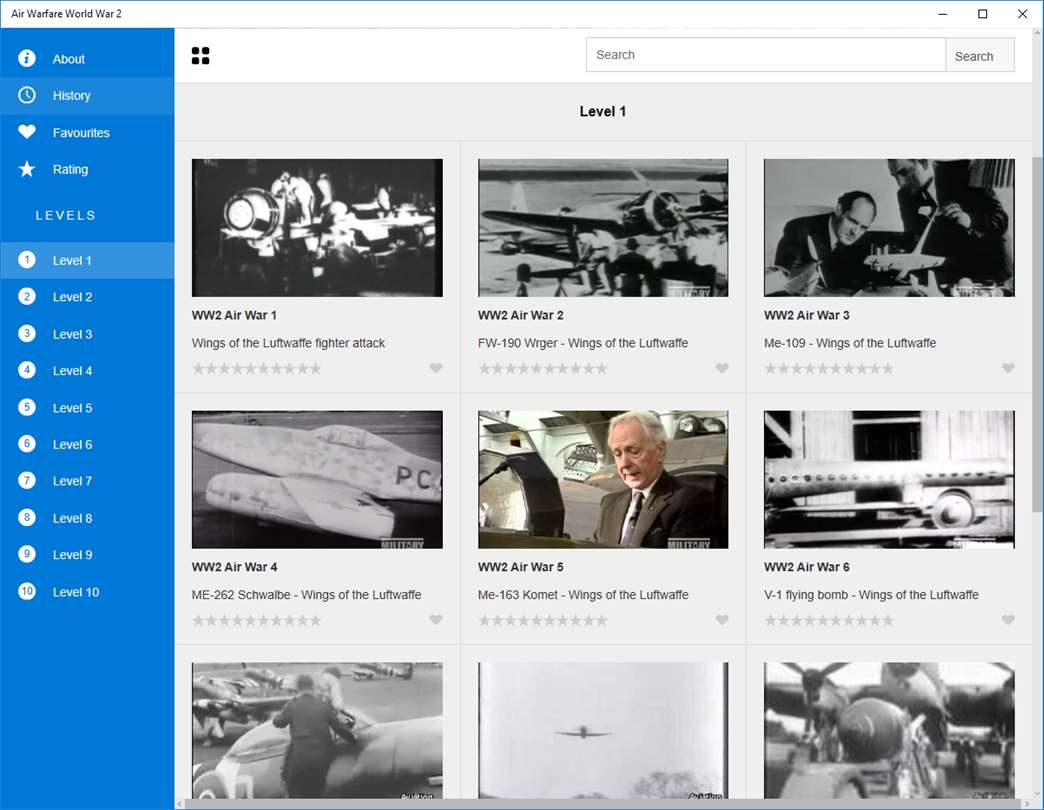This screenshot has height=810, width=1044.
Task: Favourite WW2 Air War 5 with heart
Action: tap(722, 620)
